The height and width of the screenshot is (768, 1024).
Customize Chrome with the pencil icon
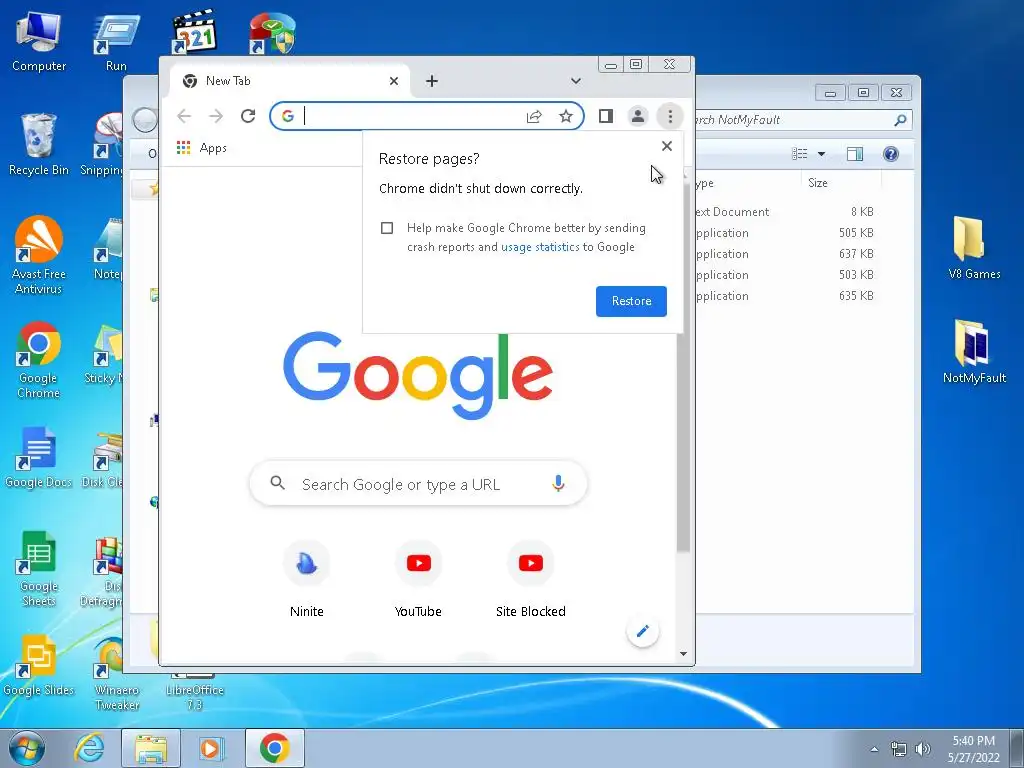tap(643, 631)
